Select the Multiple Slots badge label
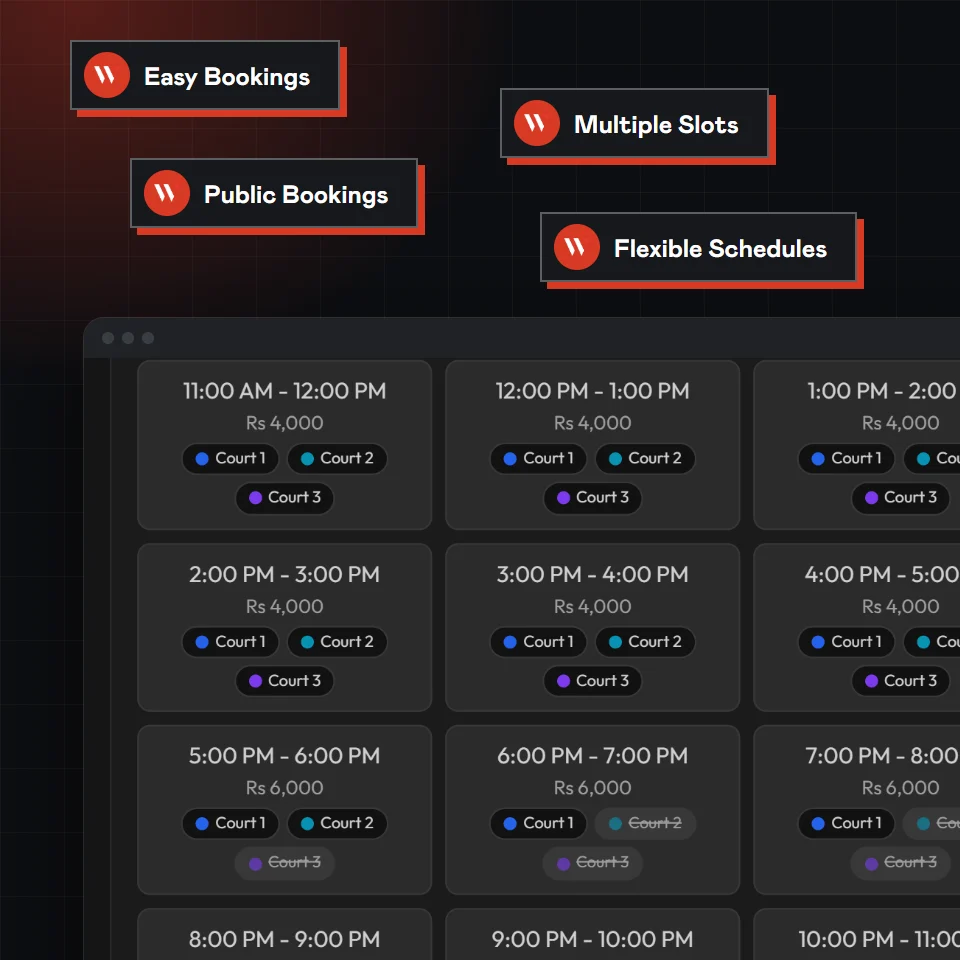 point(656,124)
